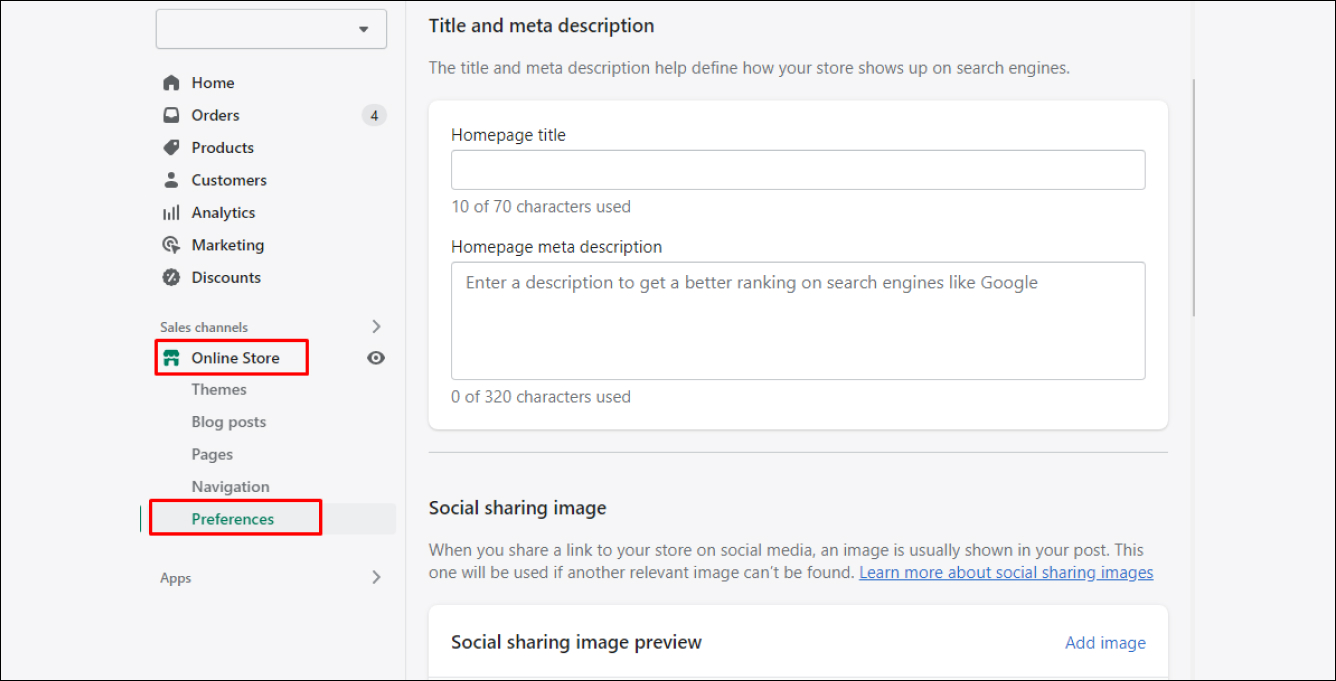This screenshot has width=1336, height=681.
Task: Go to Marketing section
Action: [228, 245]
